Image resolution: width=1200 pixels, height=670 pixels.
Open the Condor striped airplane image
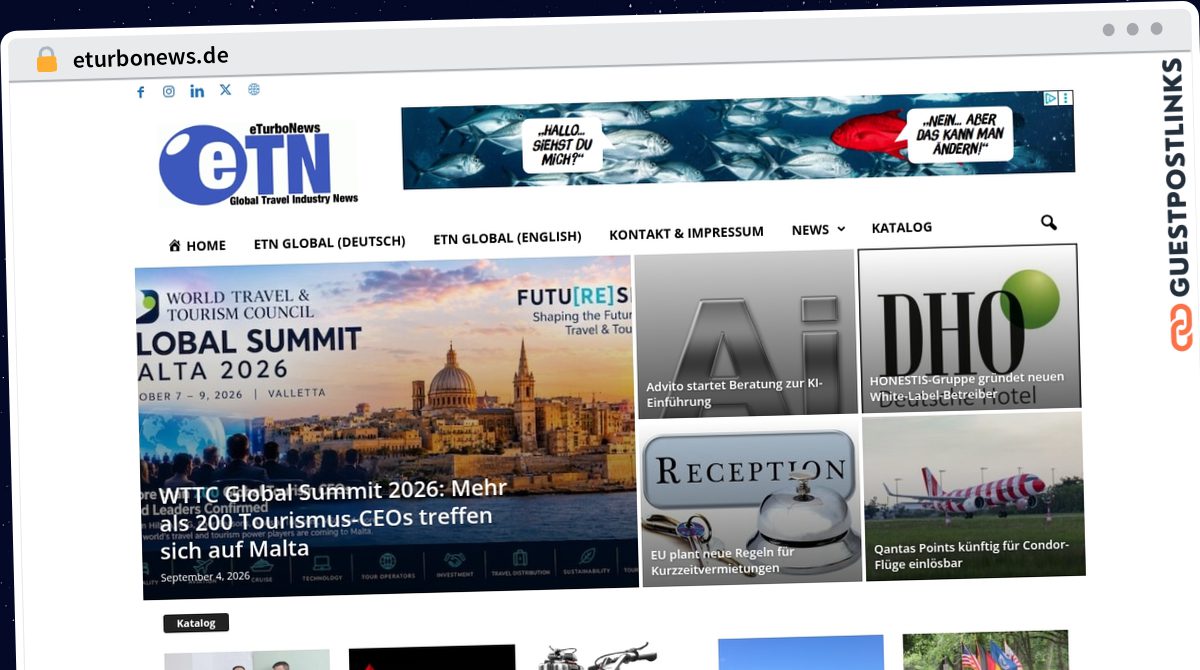[974, 495]
